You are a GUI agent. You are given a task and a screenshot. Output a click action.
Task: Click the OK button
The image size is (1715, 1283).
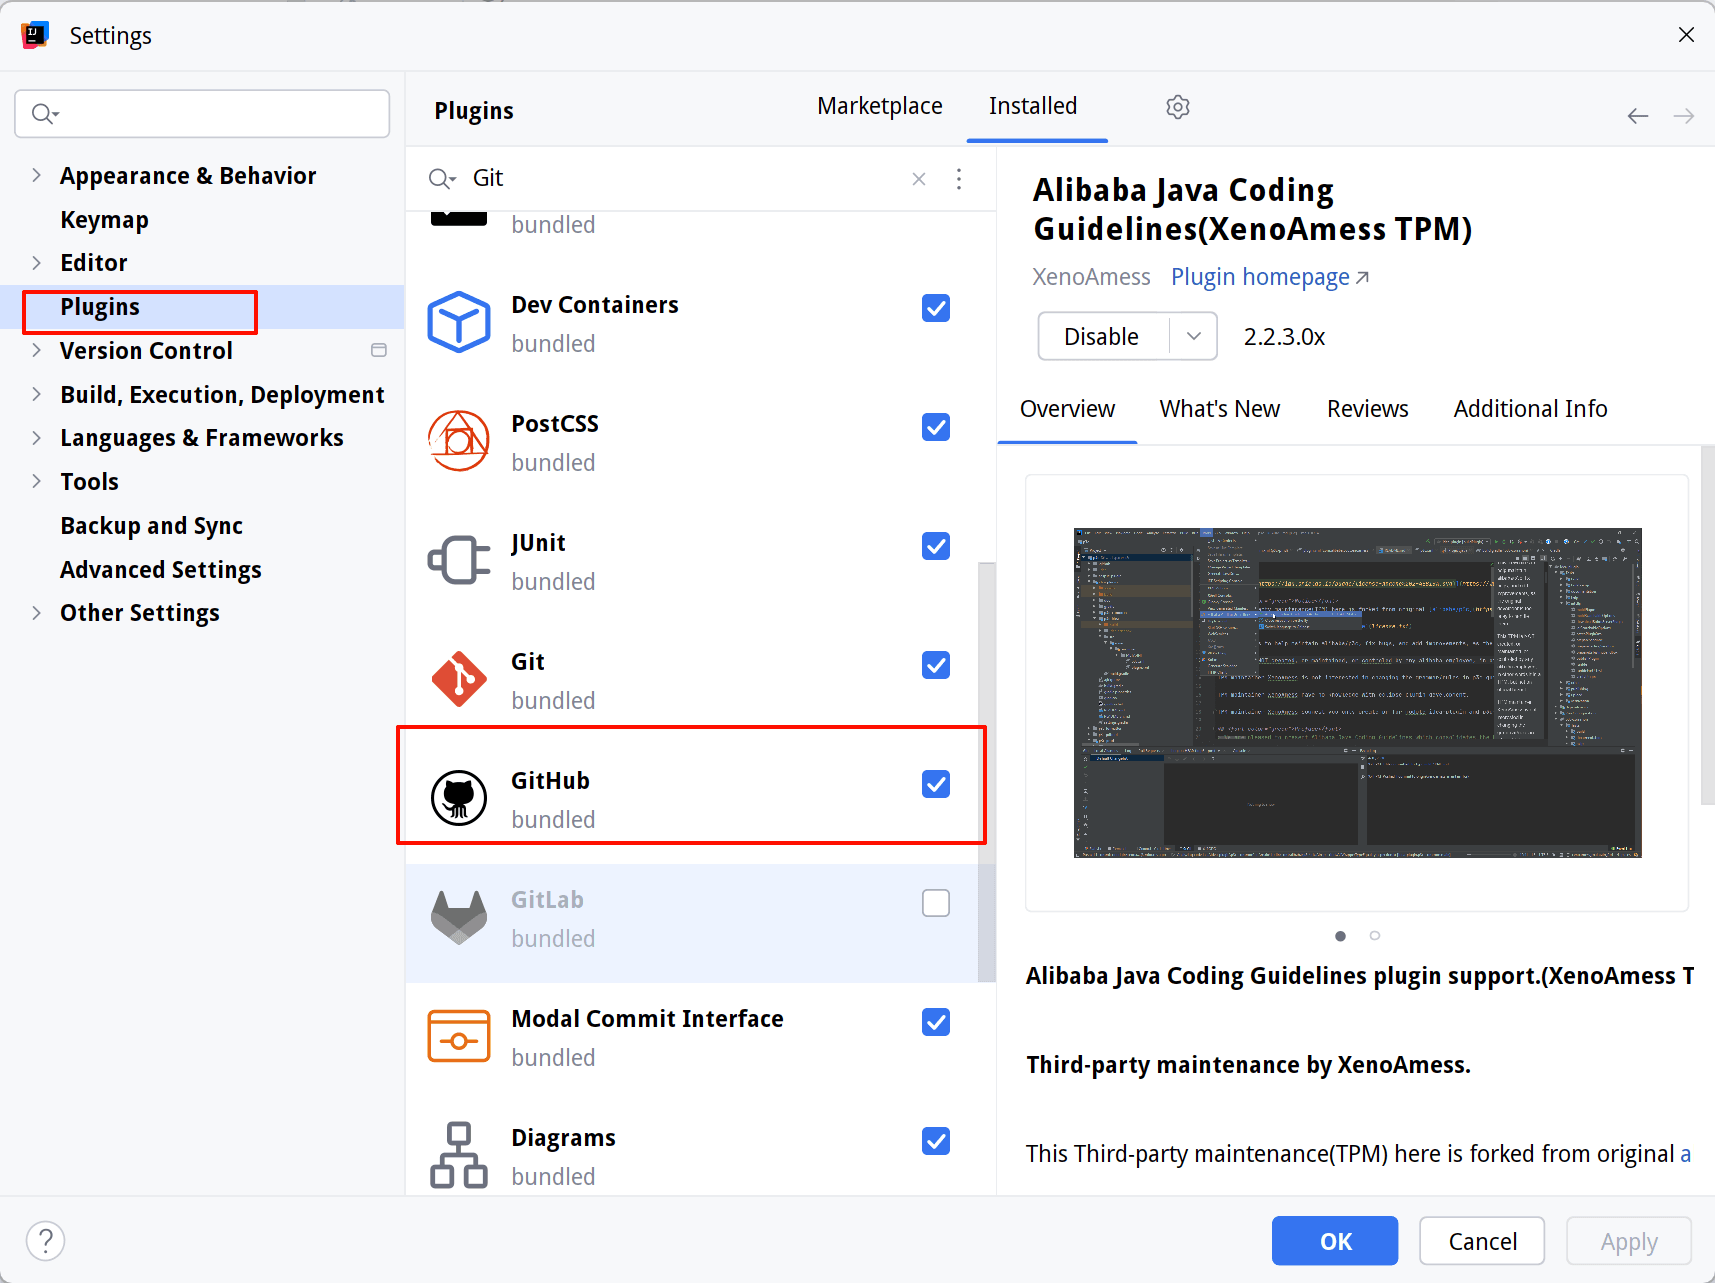(x=1335, y=1241)
